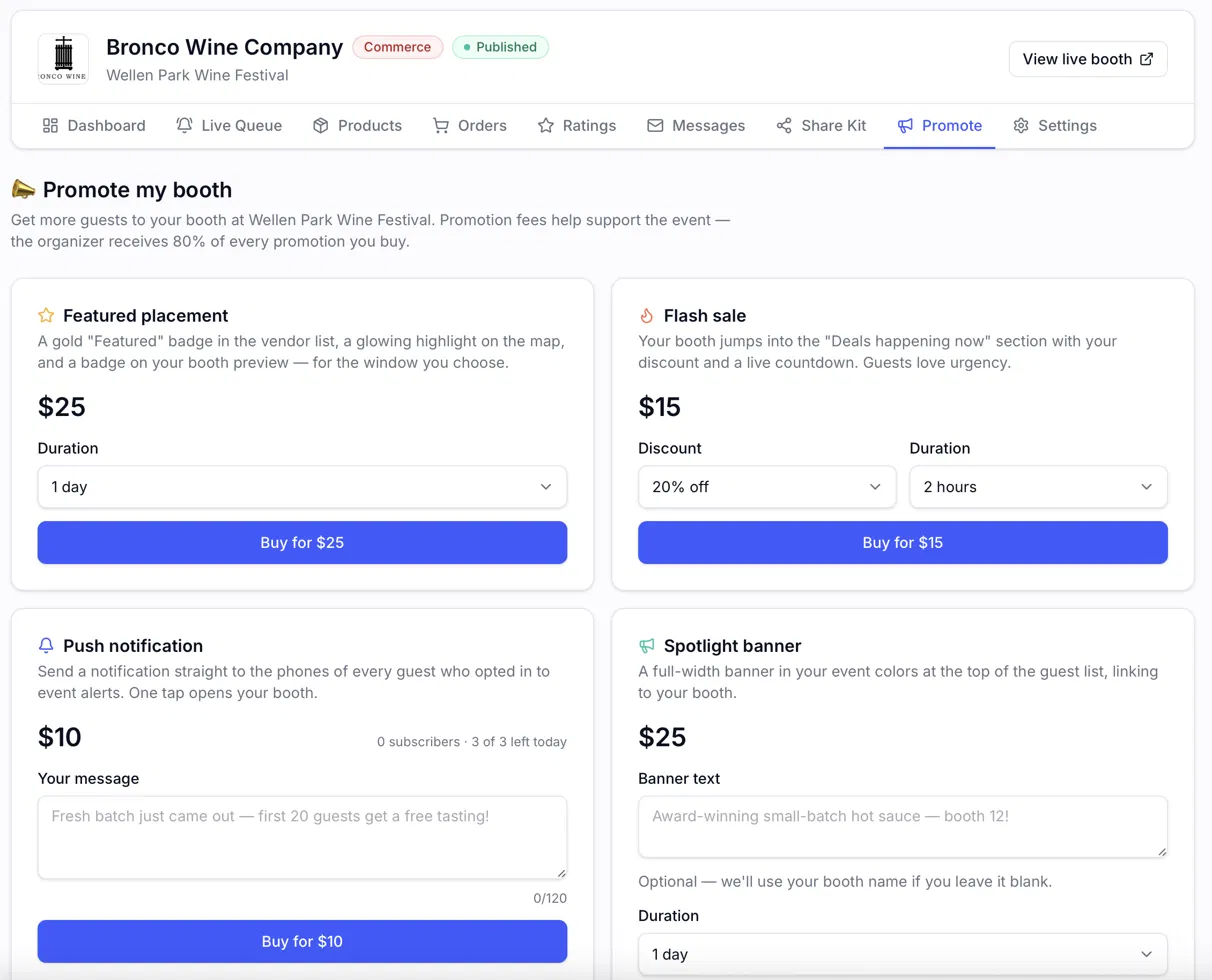Open the Messages envelope icon
The width and height of the screenshot is (1212, 980).
[655, 126]
